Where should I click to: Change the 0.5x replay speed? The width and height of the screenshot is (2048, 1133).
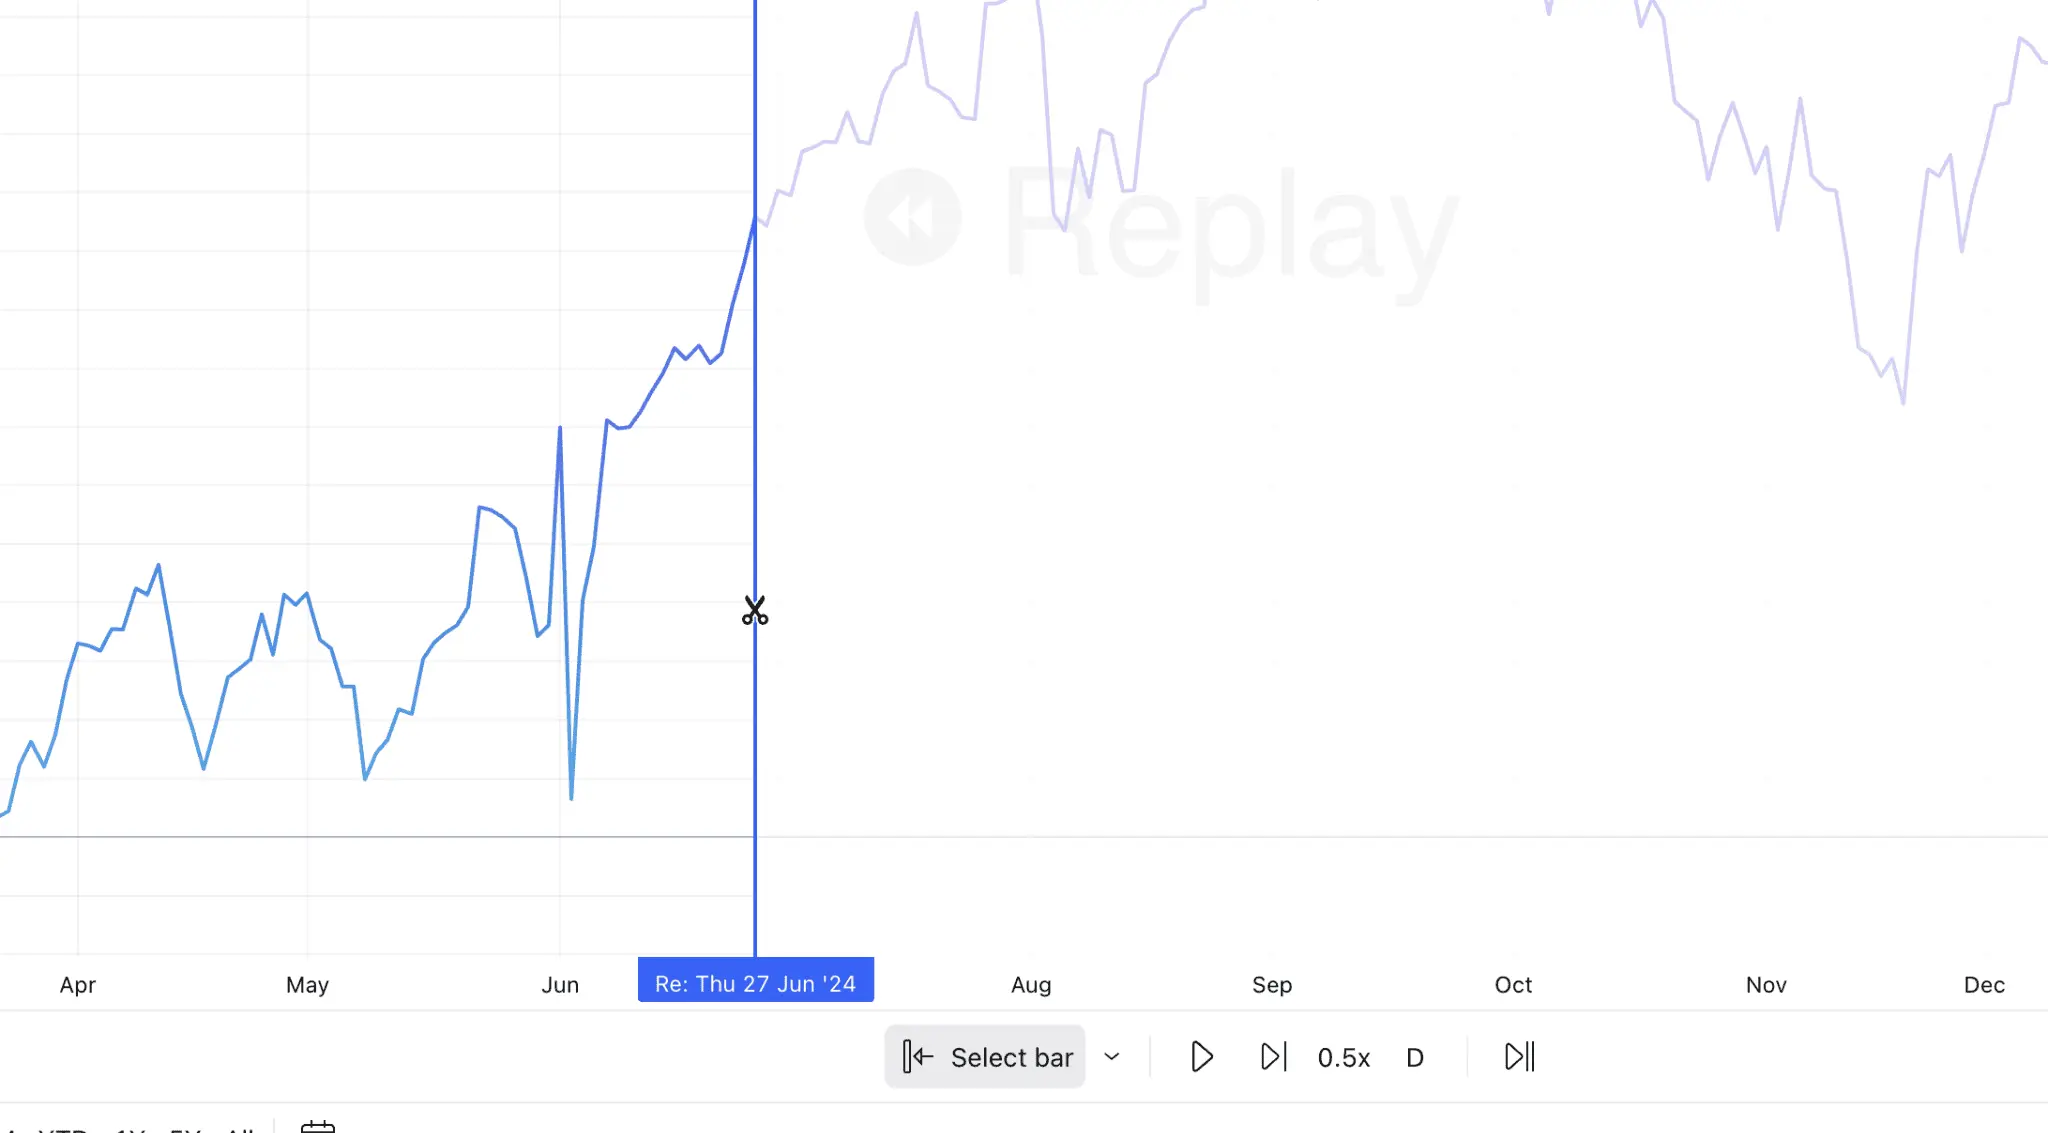(x=1343, y=1058)
